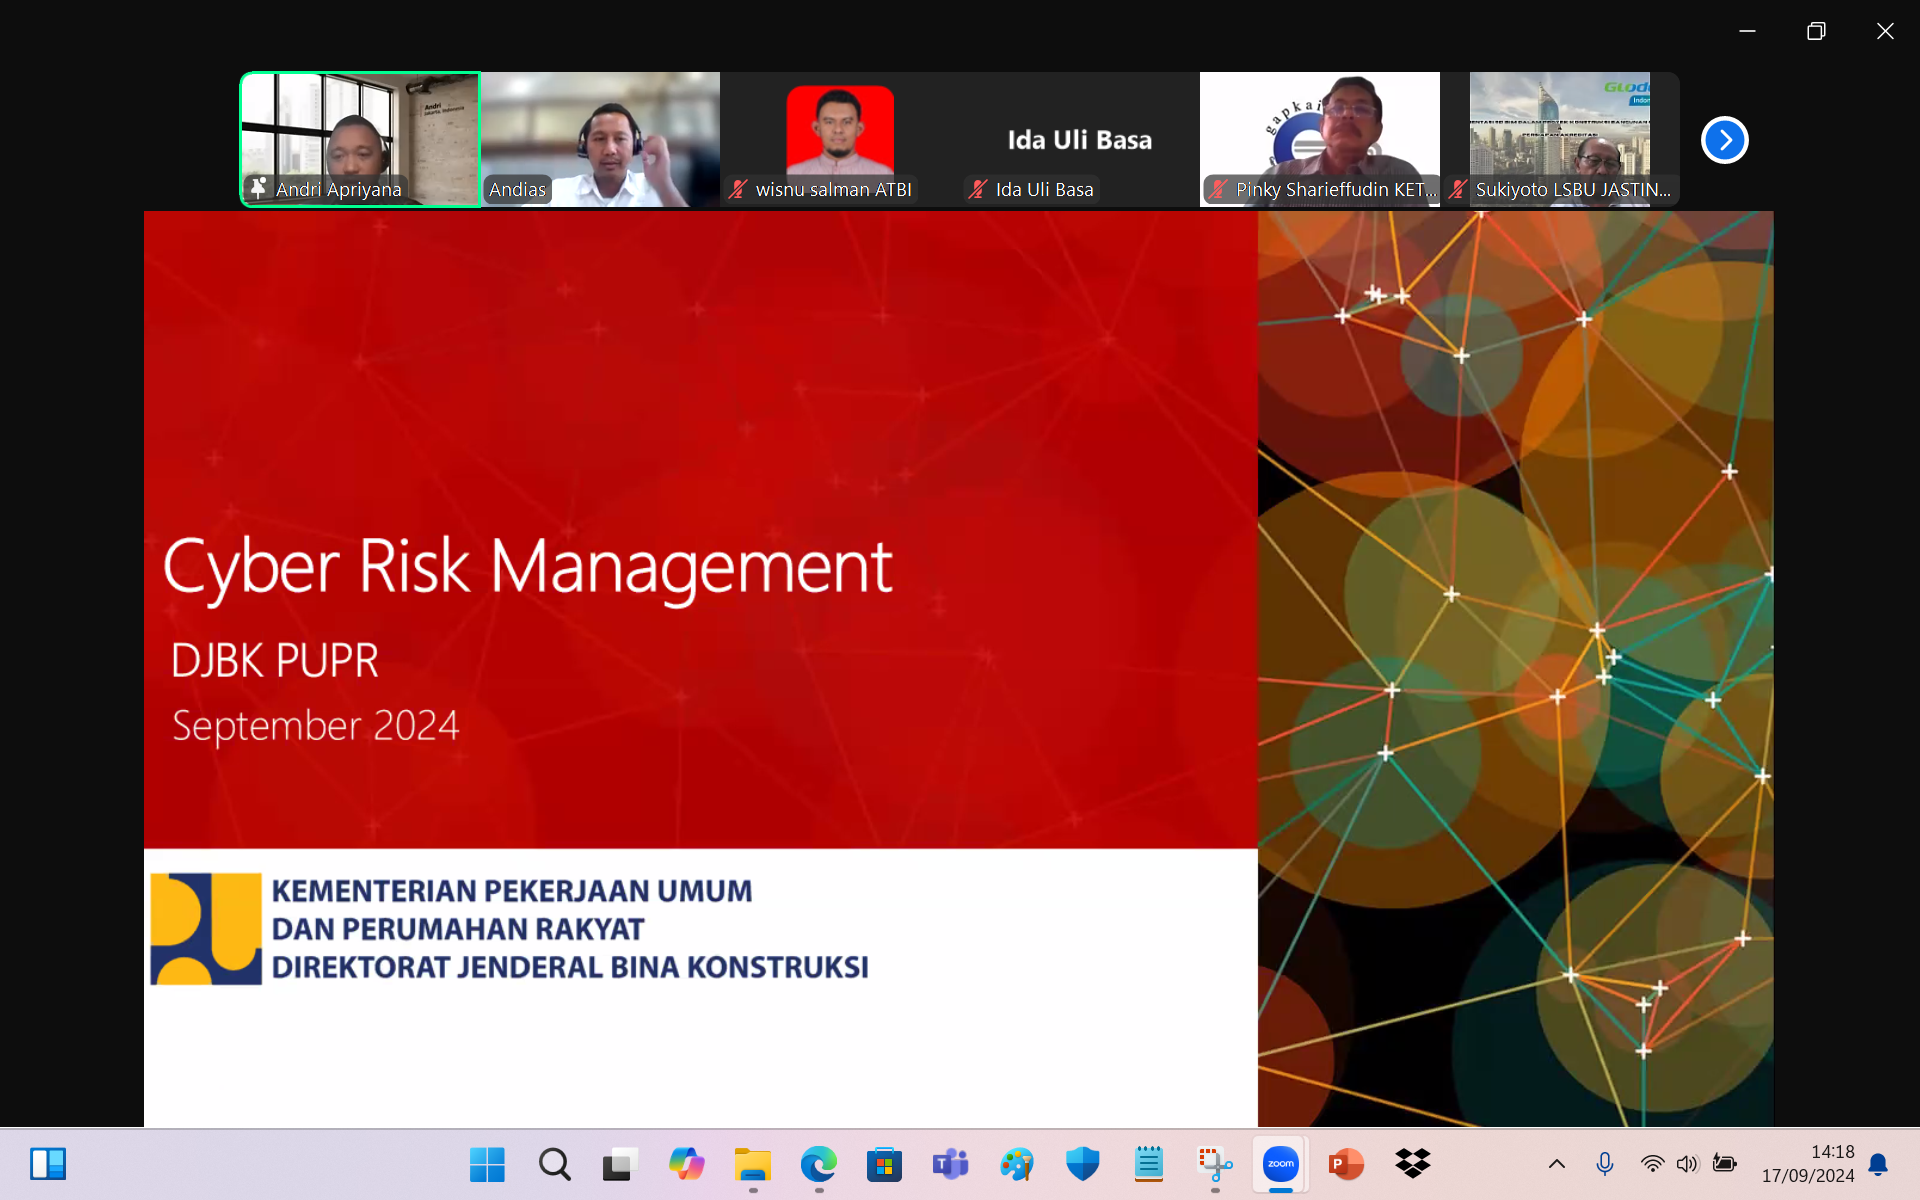This screenshot has width=1920, height=1200.
Task: Click muted mic icon beside Sukiyoto
Action: (x=1458, y=189)
